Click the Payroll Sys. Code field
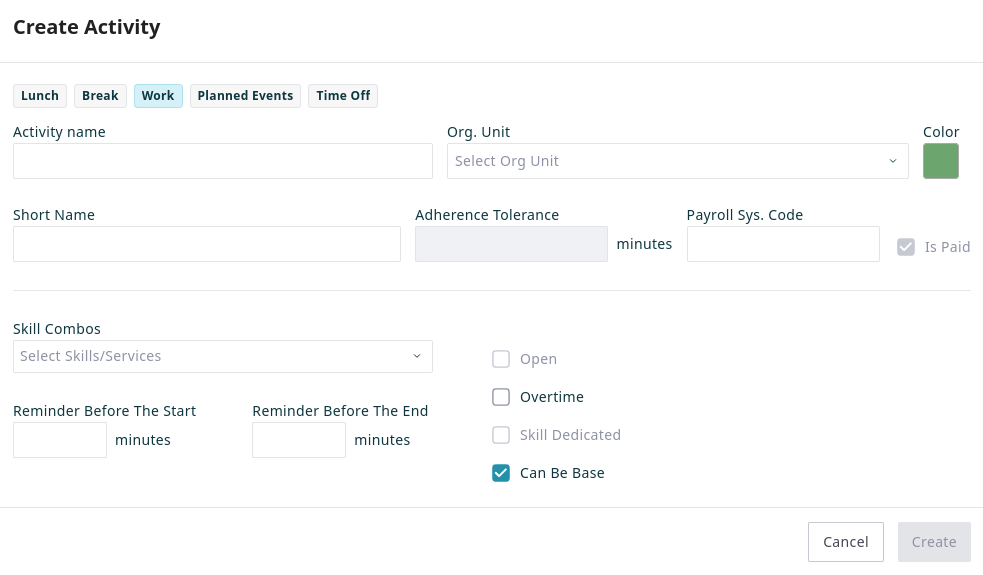Viewport: 983px width, 575px height. pos(782,244)
